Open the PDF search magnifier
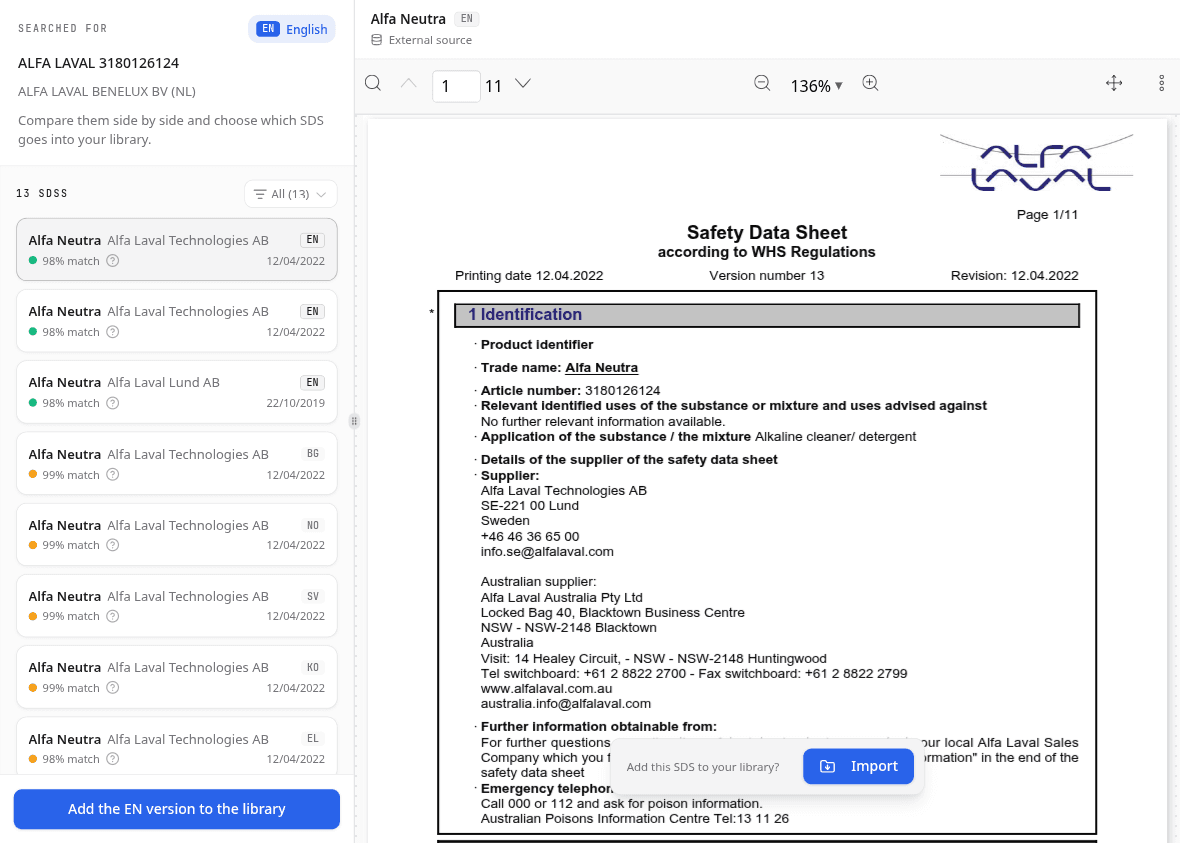Viewport: 1180px width, 843px height. click(x=373, y=84)
